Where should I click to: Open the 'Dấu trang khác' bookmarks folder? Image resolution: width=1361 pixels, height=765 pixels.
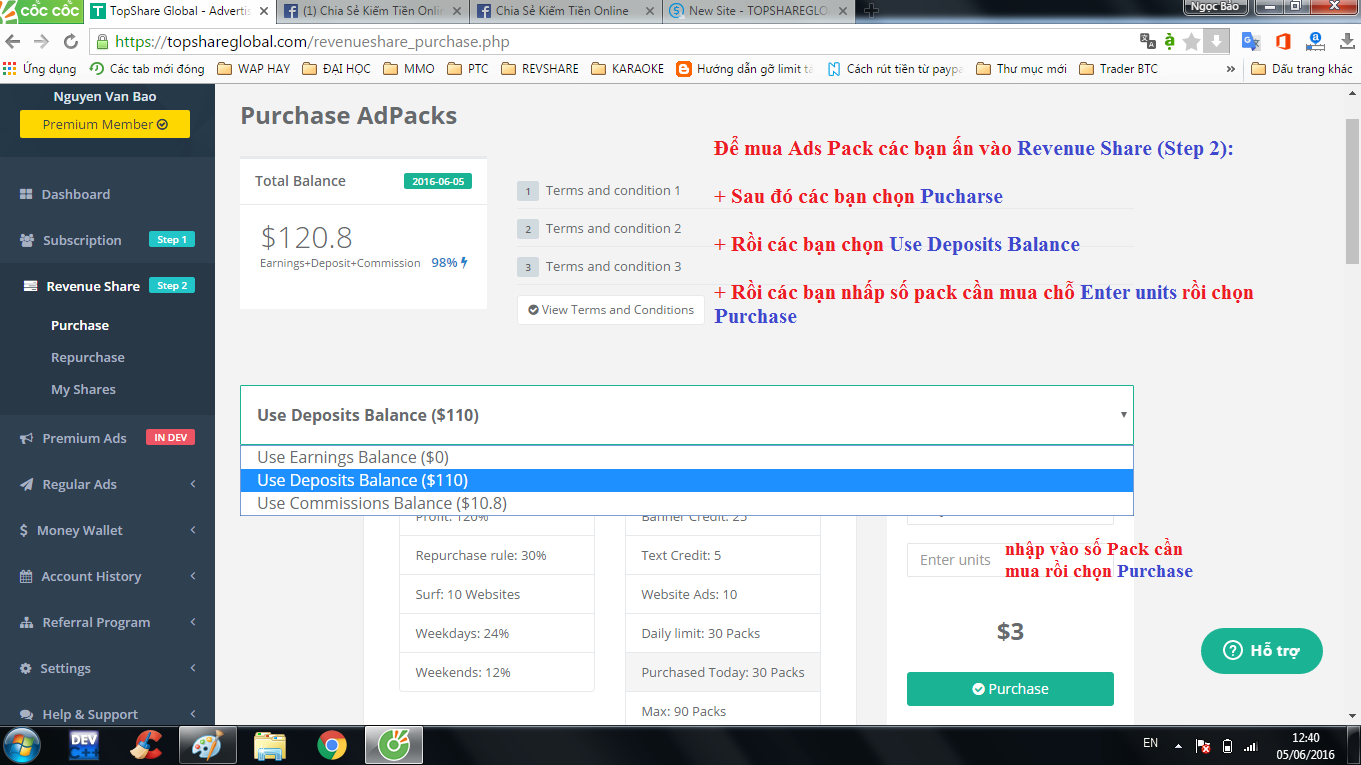(1302, 69)
